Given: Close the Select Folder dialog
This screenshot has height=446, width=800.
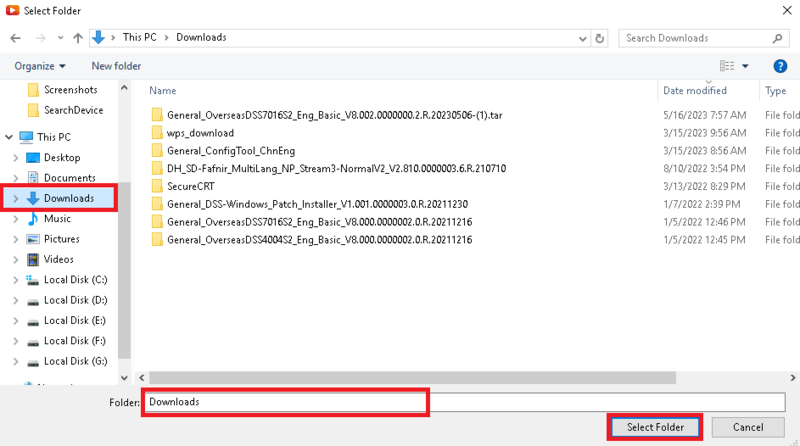Looking at the screenshot, I should [787, 10].
